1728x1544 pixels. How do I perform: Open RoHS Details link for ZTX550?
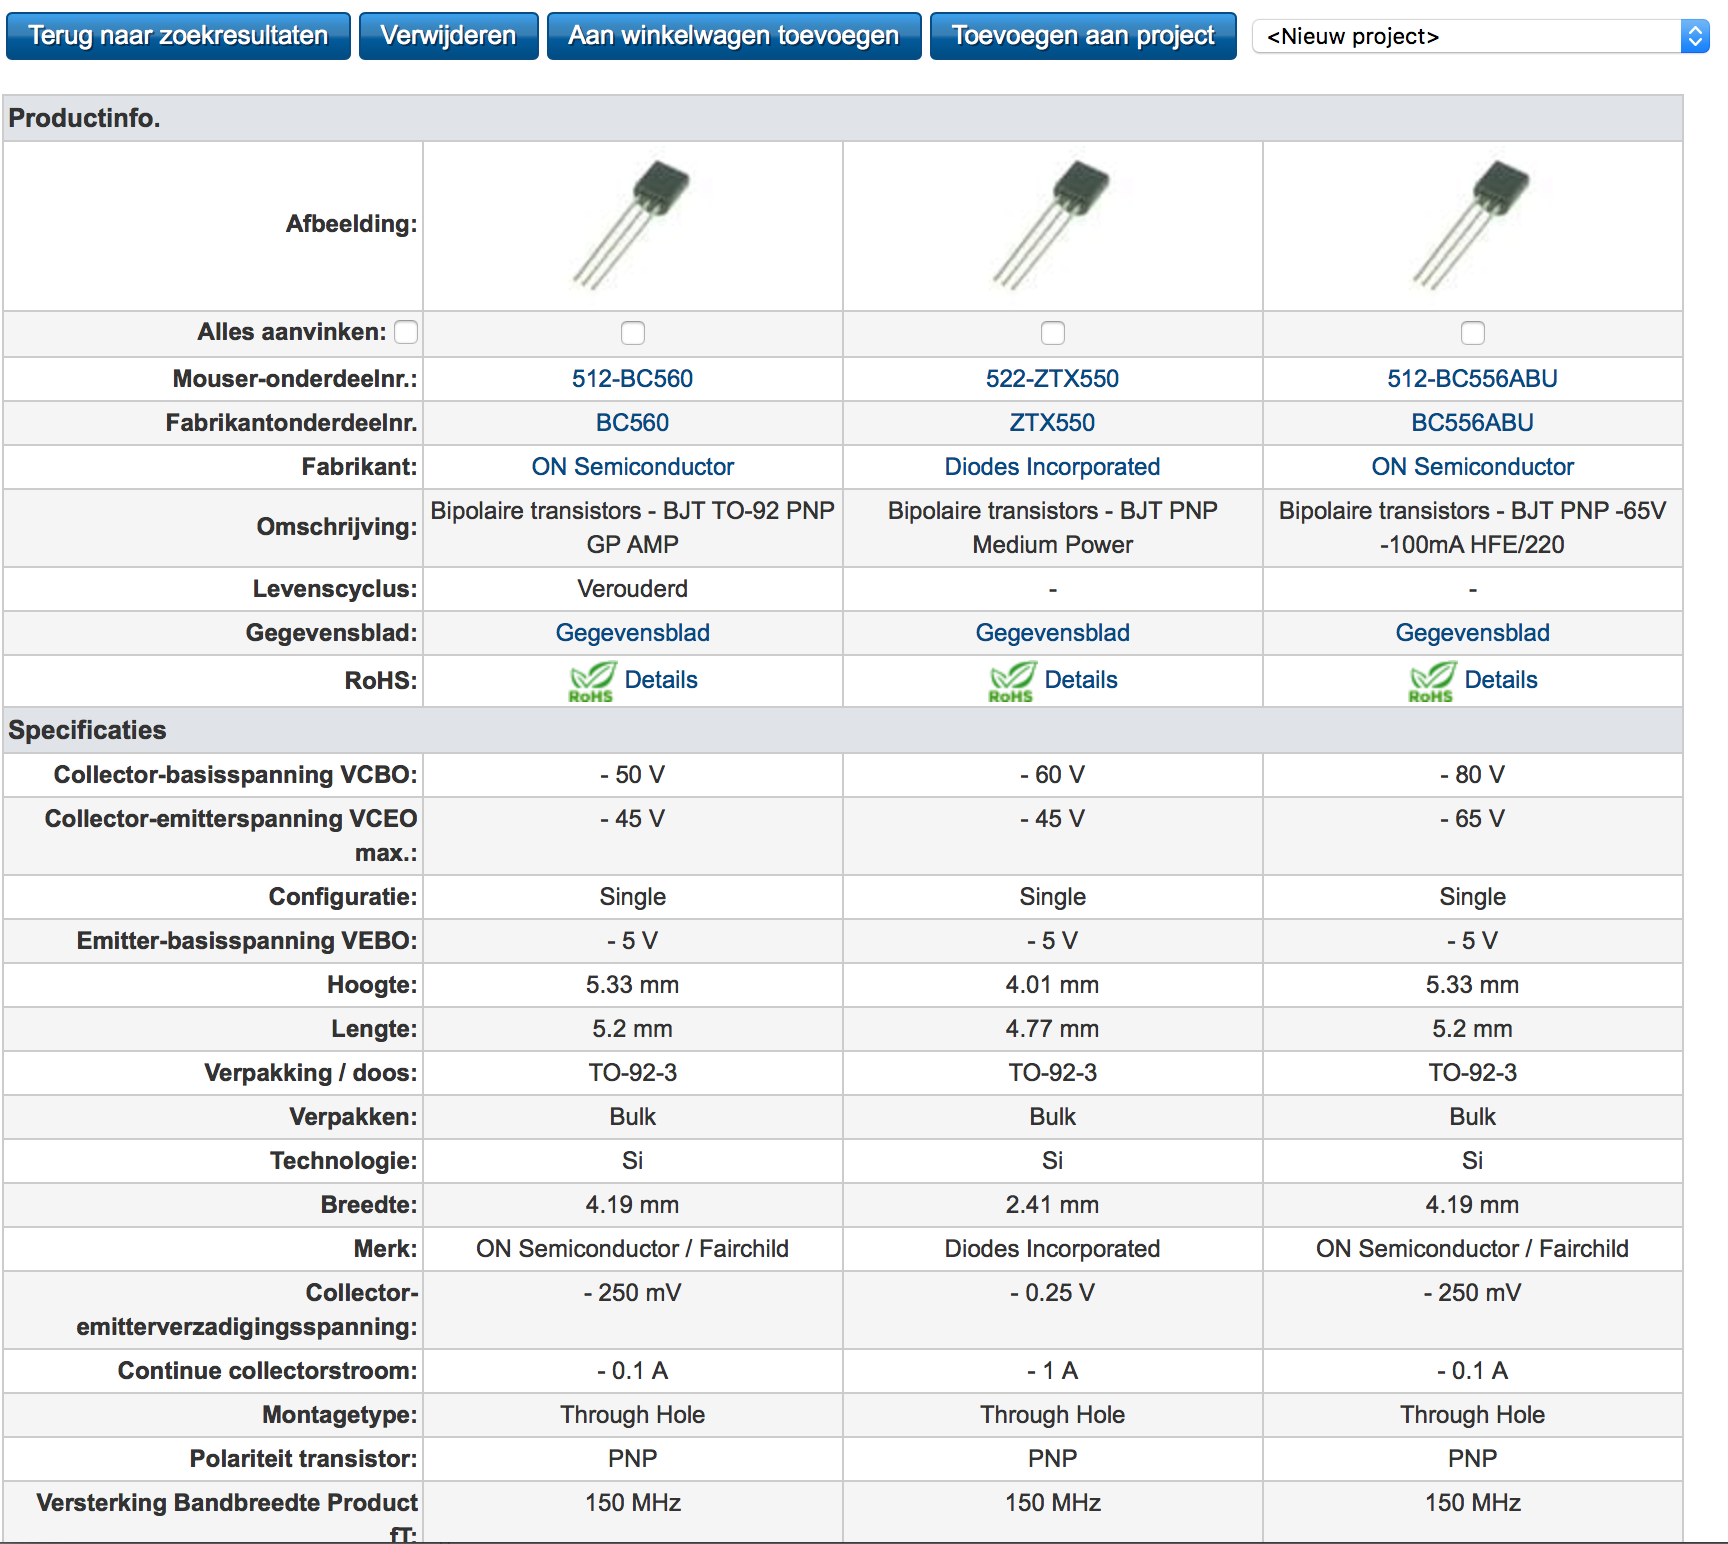1081,680
